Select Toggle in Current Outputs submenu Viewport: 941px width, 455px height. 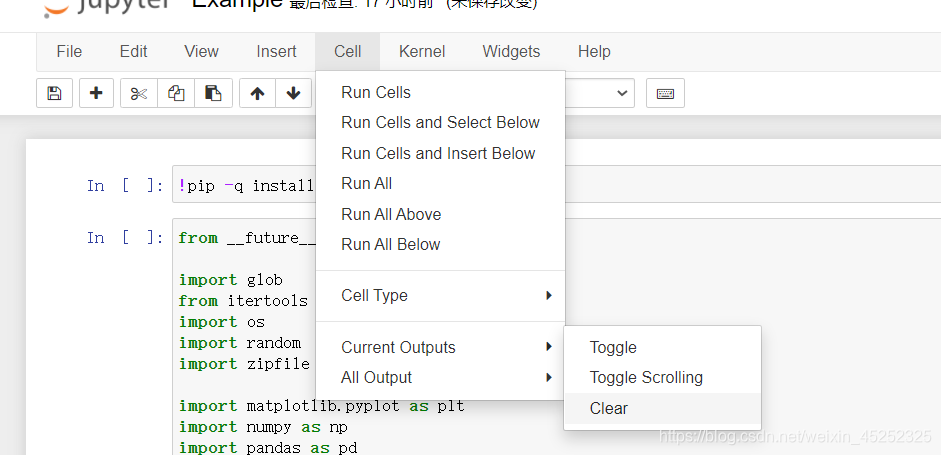point(663,347)
